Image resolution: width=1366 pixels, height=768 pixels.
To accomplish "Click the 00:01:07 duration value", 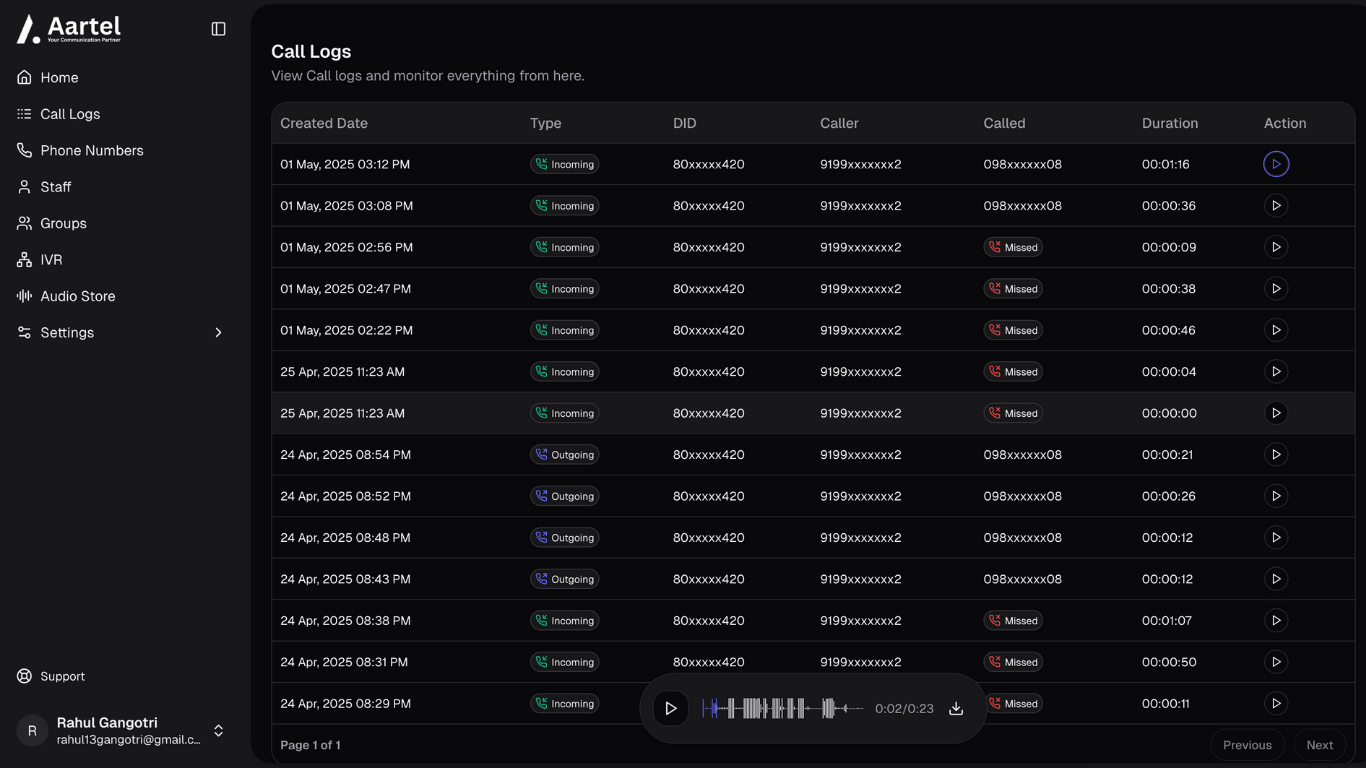I will [x=1167, y=621].
